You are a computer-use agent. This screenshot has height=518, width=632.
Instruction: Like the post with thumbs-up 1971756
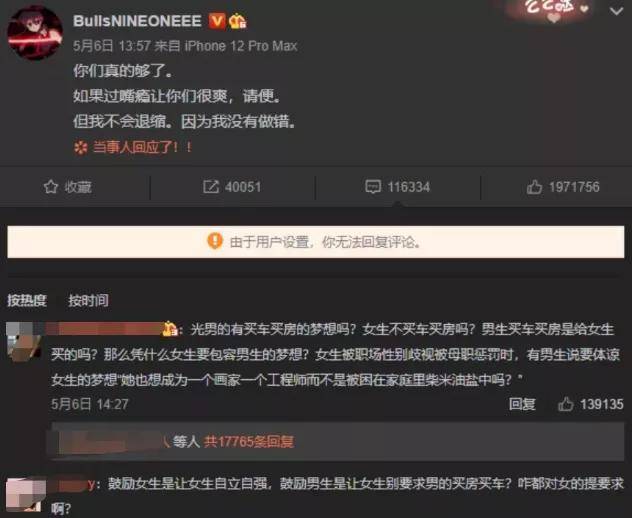(534, 187)
